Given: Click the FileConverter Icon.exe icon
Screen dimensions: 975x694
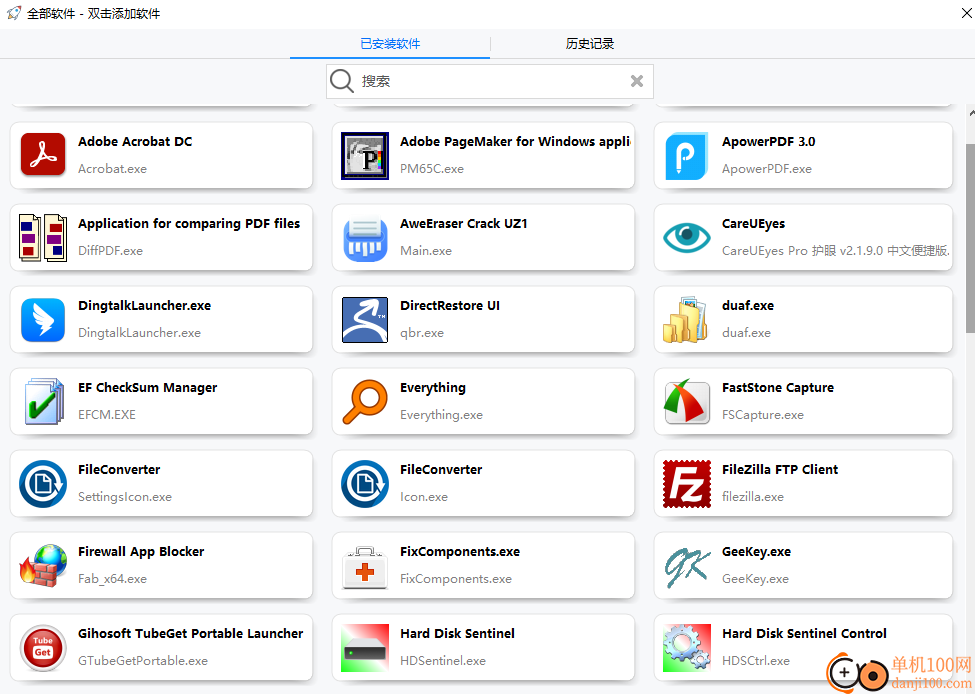Looking at the screenshot, I should click(365, 484).
